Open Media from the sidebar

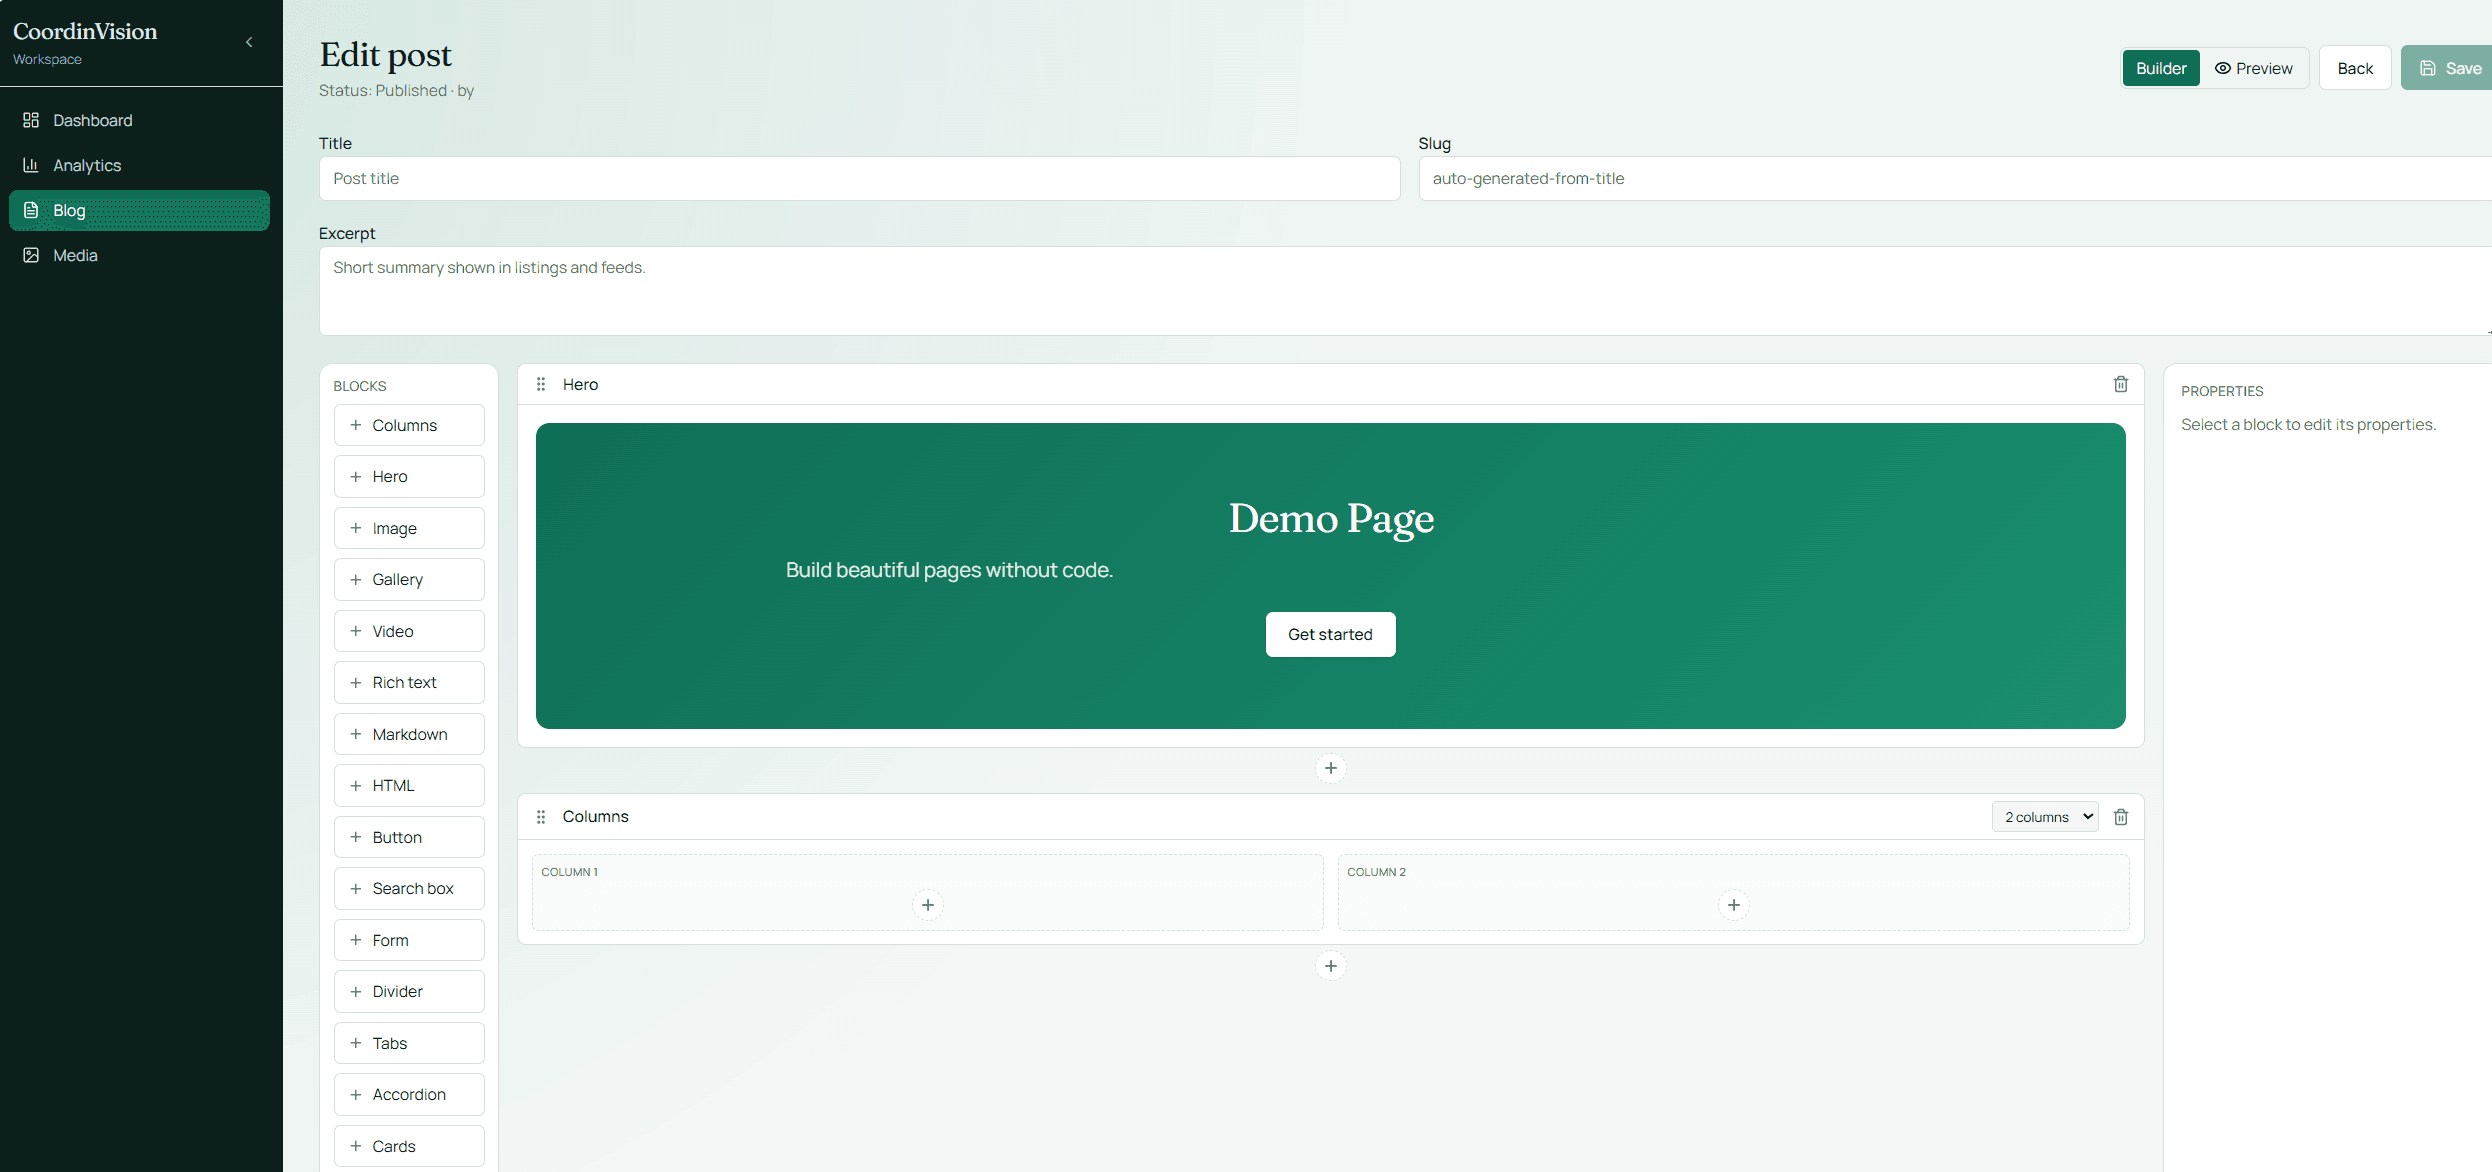click(x=140, y=255)
